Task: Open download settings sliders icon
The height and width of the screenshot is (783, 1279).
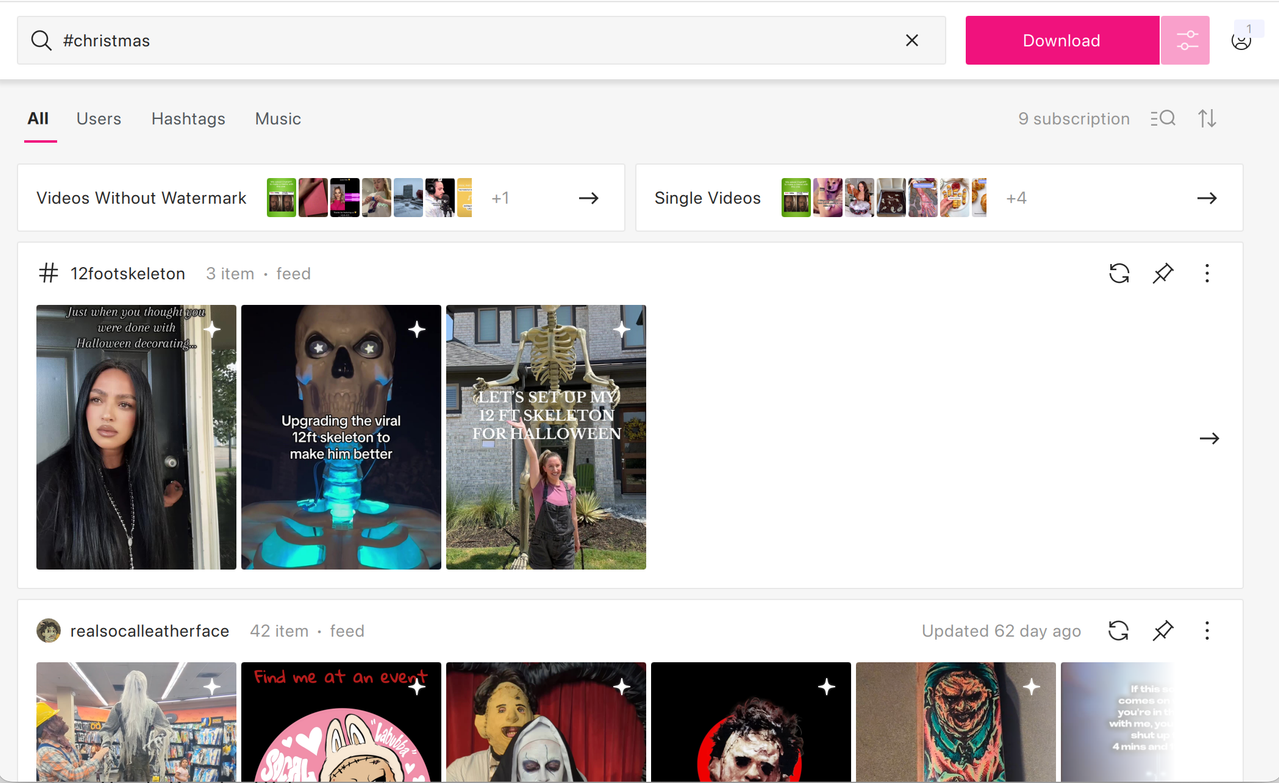Action: (x=1186, y=41)
